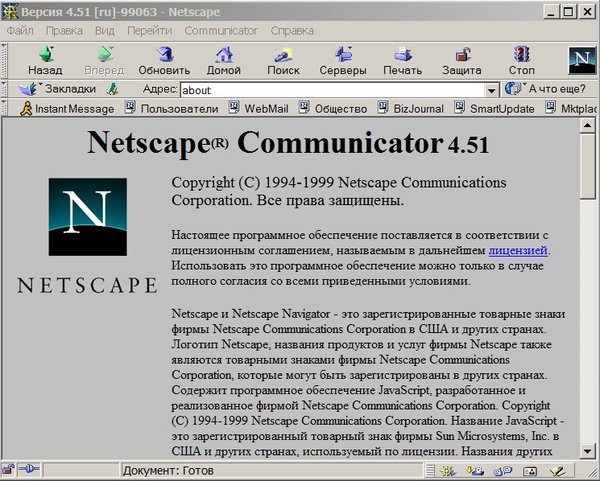Click the Netscape Communicator 4.51 heading
The image size is (600, 481).
288,143
